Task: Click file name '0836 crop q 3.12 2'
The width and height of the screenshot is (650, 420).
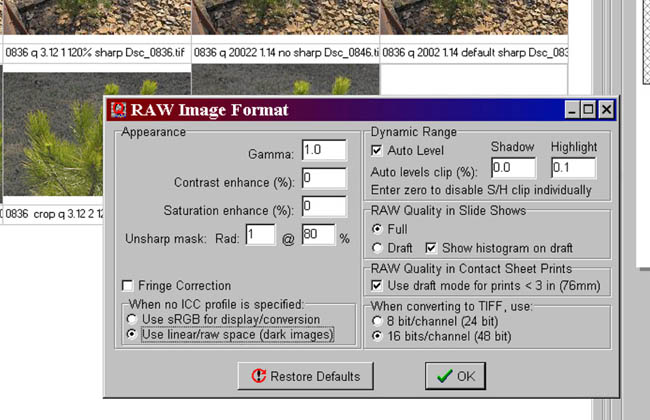Action: click(54, 214)
